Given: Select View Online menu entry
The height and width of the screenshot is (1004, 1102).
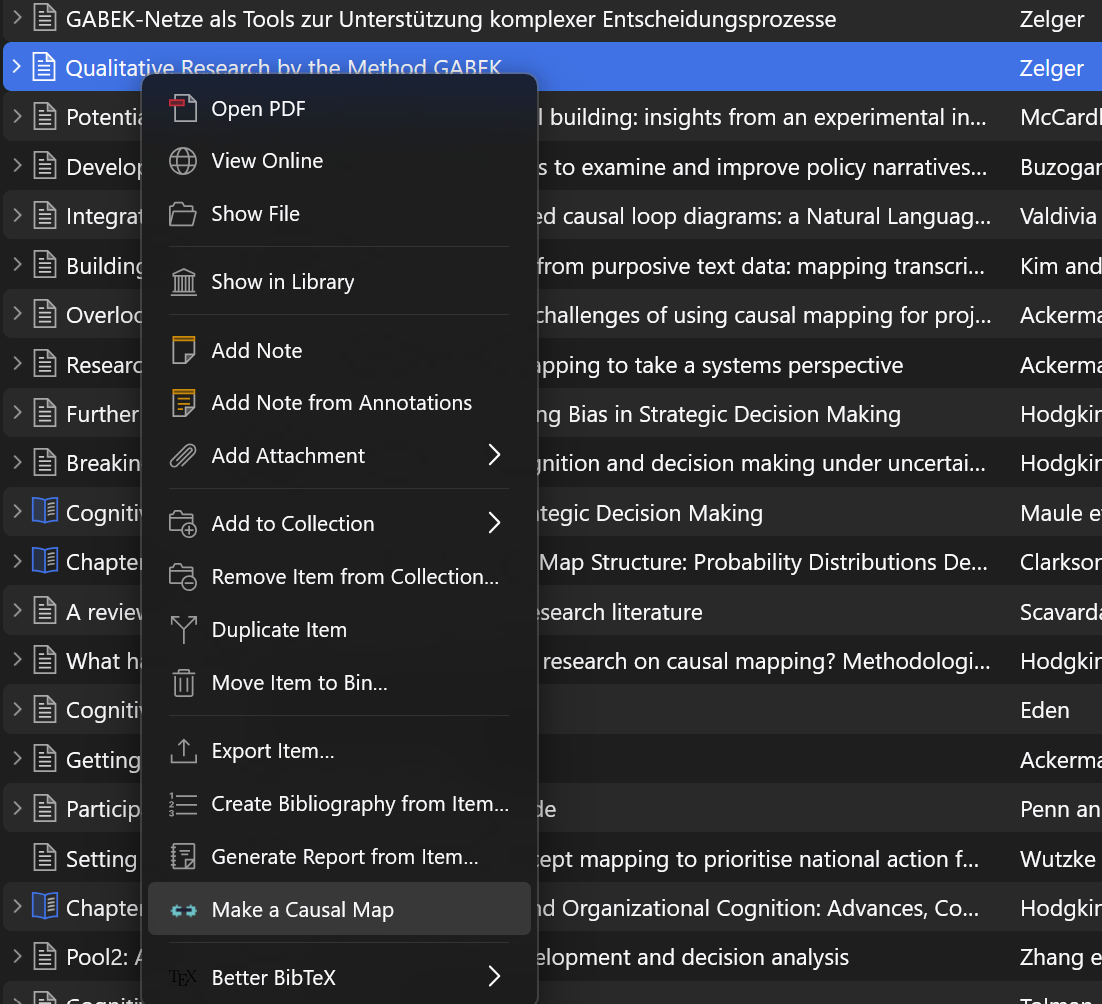Looking at the screenshot, I should (x=339, y=161).
